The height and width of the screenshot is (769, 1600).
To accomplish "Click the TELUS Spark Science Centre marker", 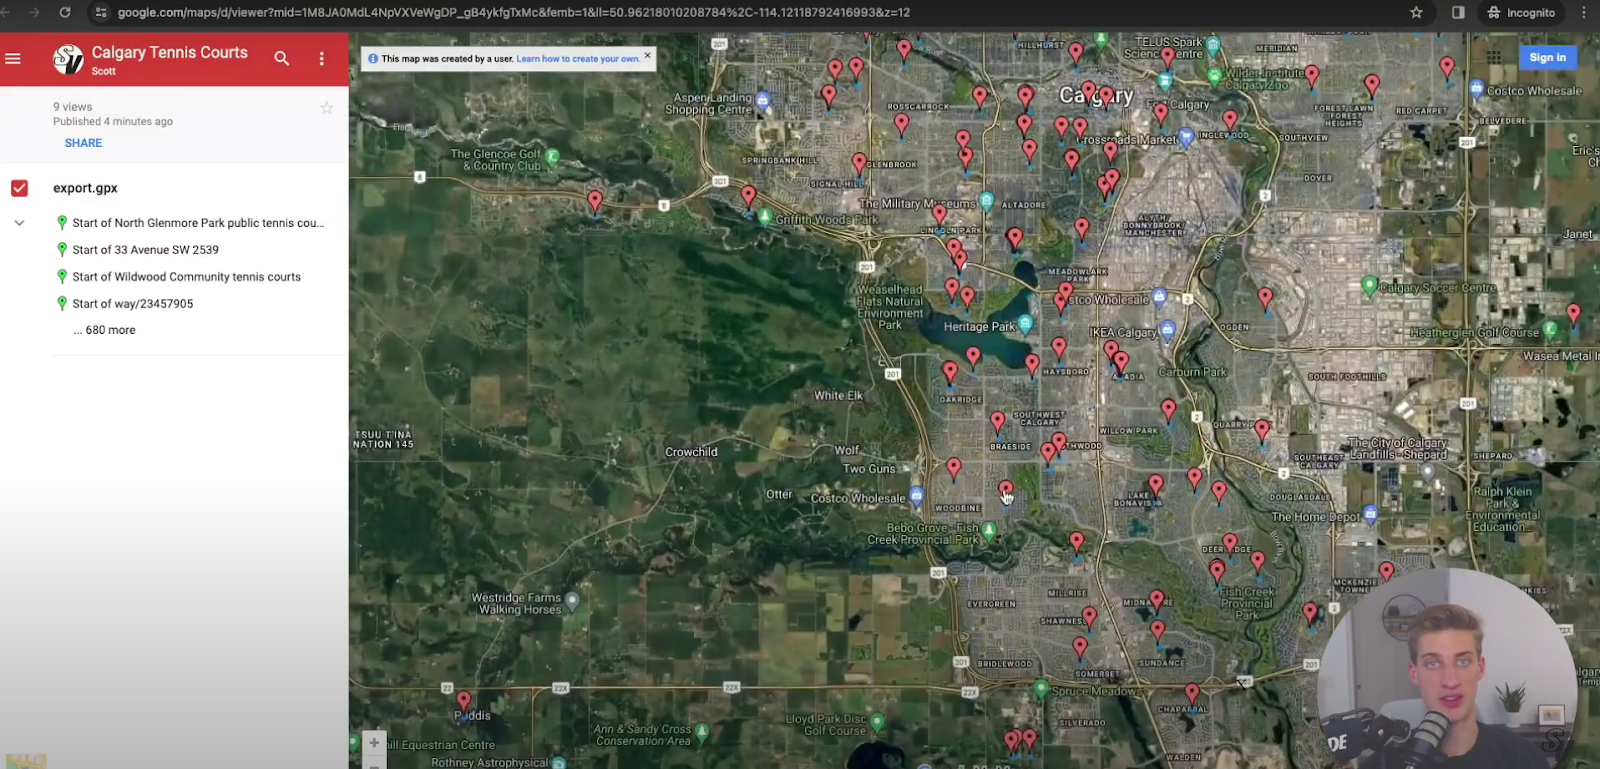I will point(1212,45).
